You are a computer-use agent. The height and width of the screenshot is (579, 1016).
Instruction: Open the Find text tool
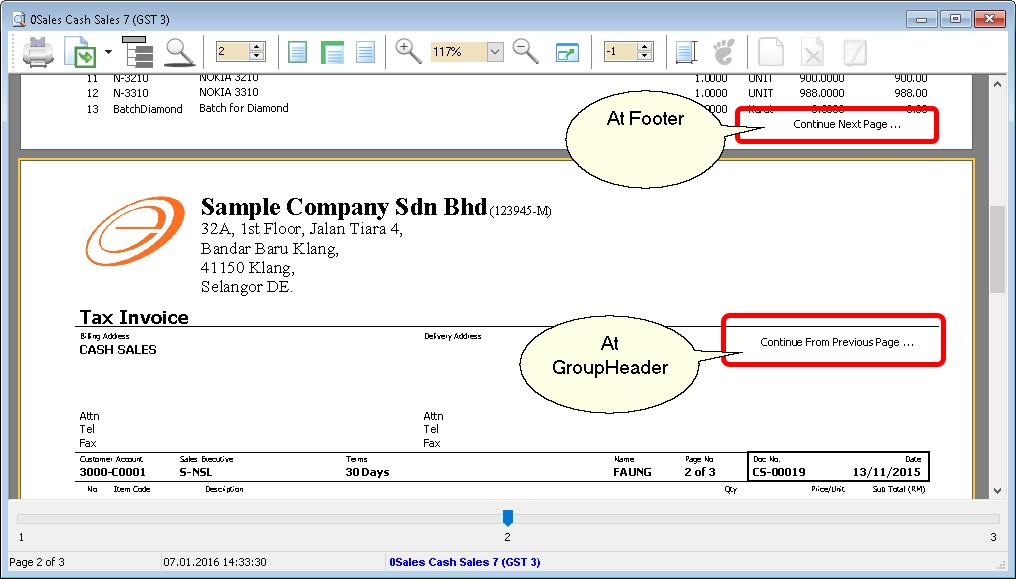[x=179, y=52]
